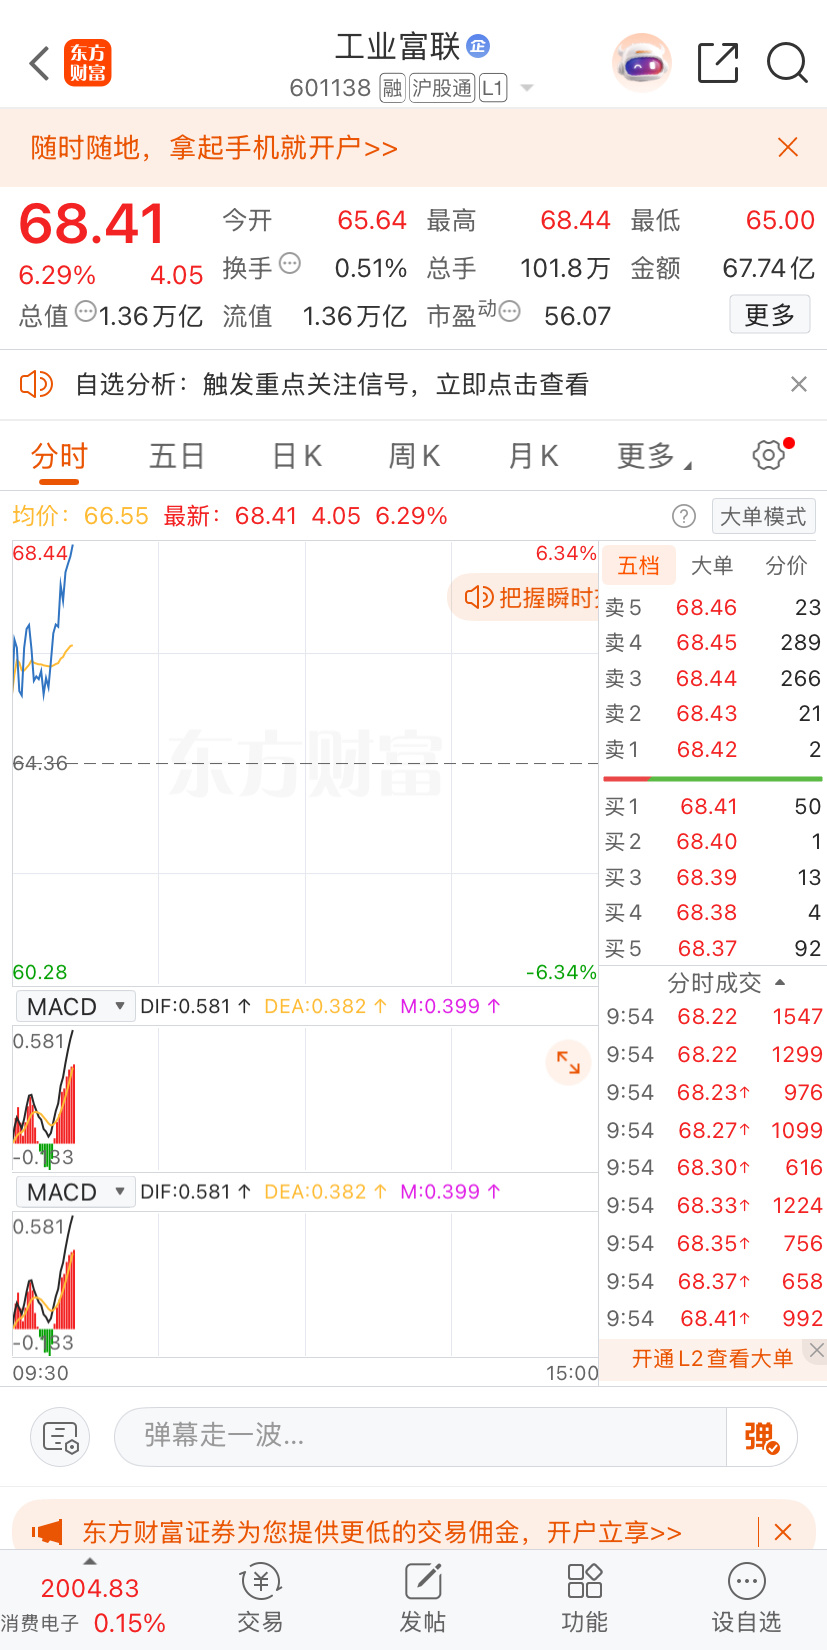Go back with the left arrow
The image size is (827, 1650).
click(39, 63)
